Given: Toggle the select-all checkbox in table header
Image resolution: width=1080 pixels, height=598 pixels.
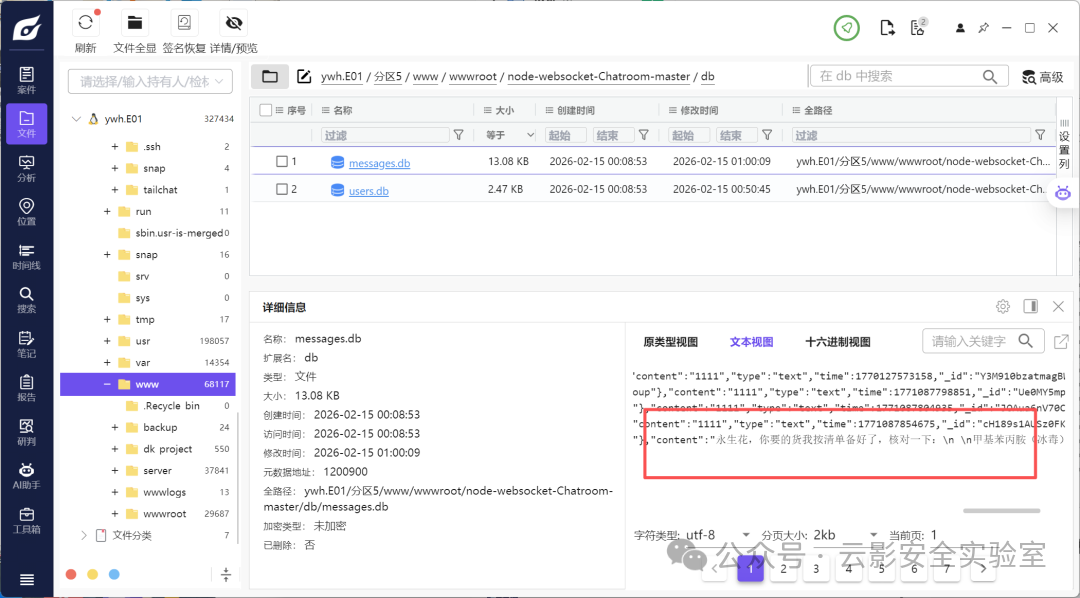Looking at the screenshot, I should click(266, 110).
